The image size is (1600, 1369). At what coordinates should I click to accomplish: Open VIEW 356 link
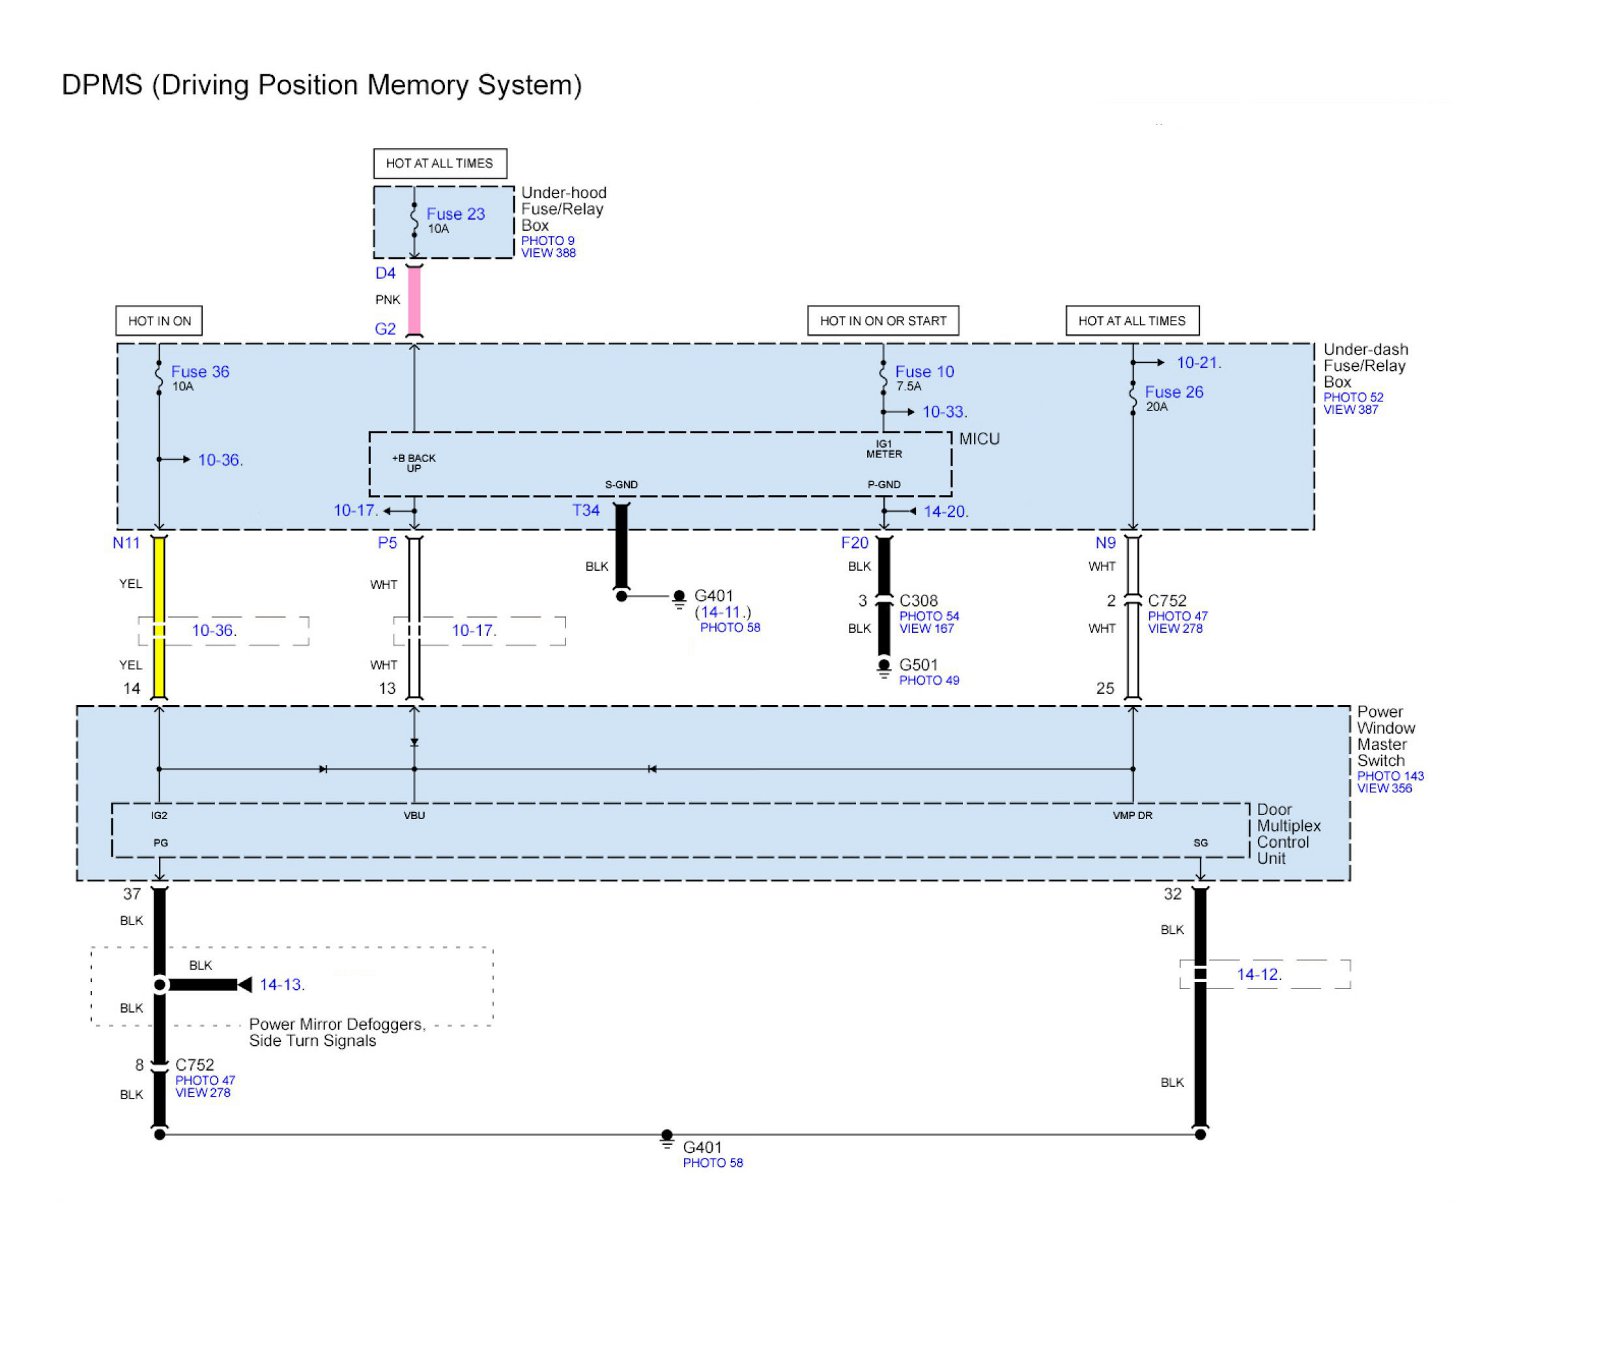click(x=1384, y=789)
